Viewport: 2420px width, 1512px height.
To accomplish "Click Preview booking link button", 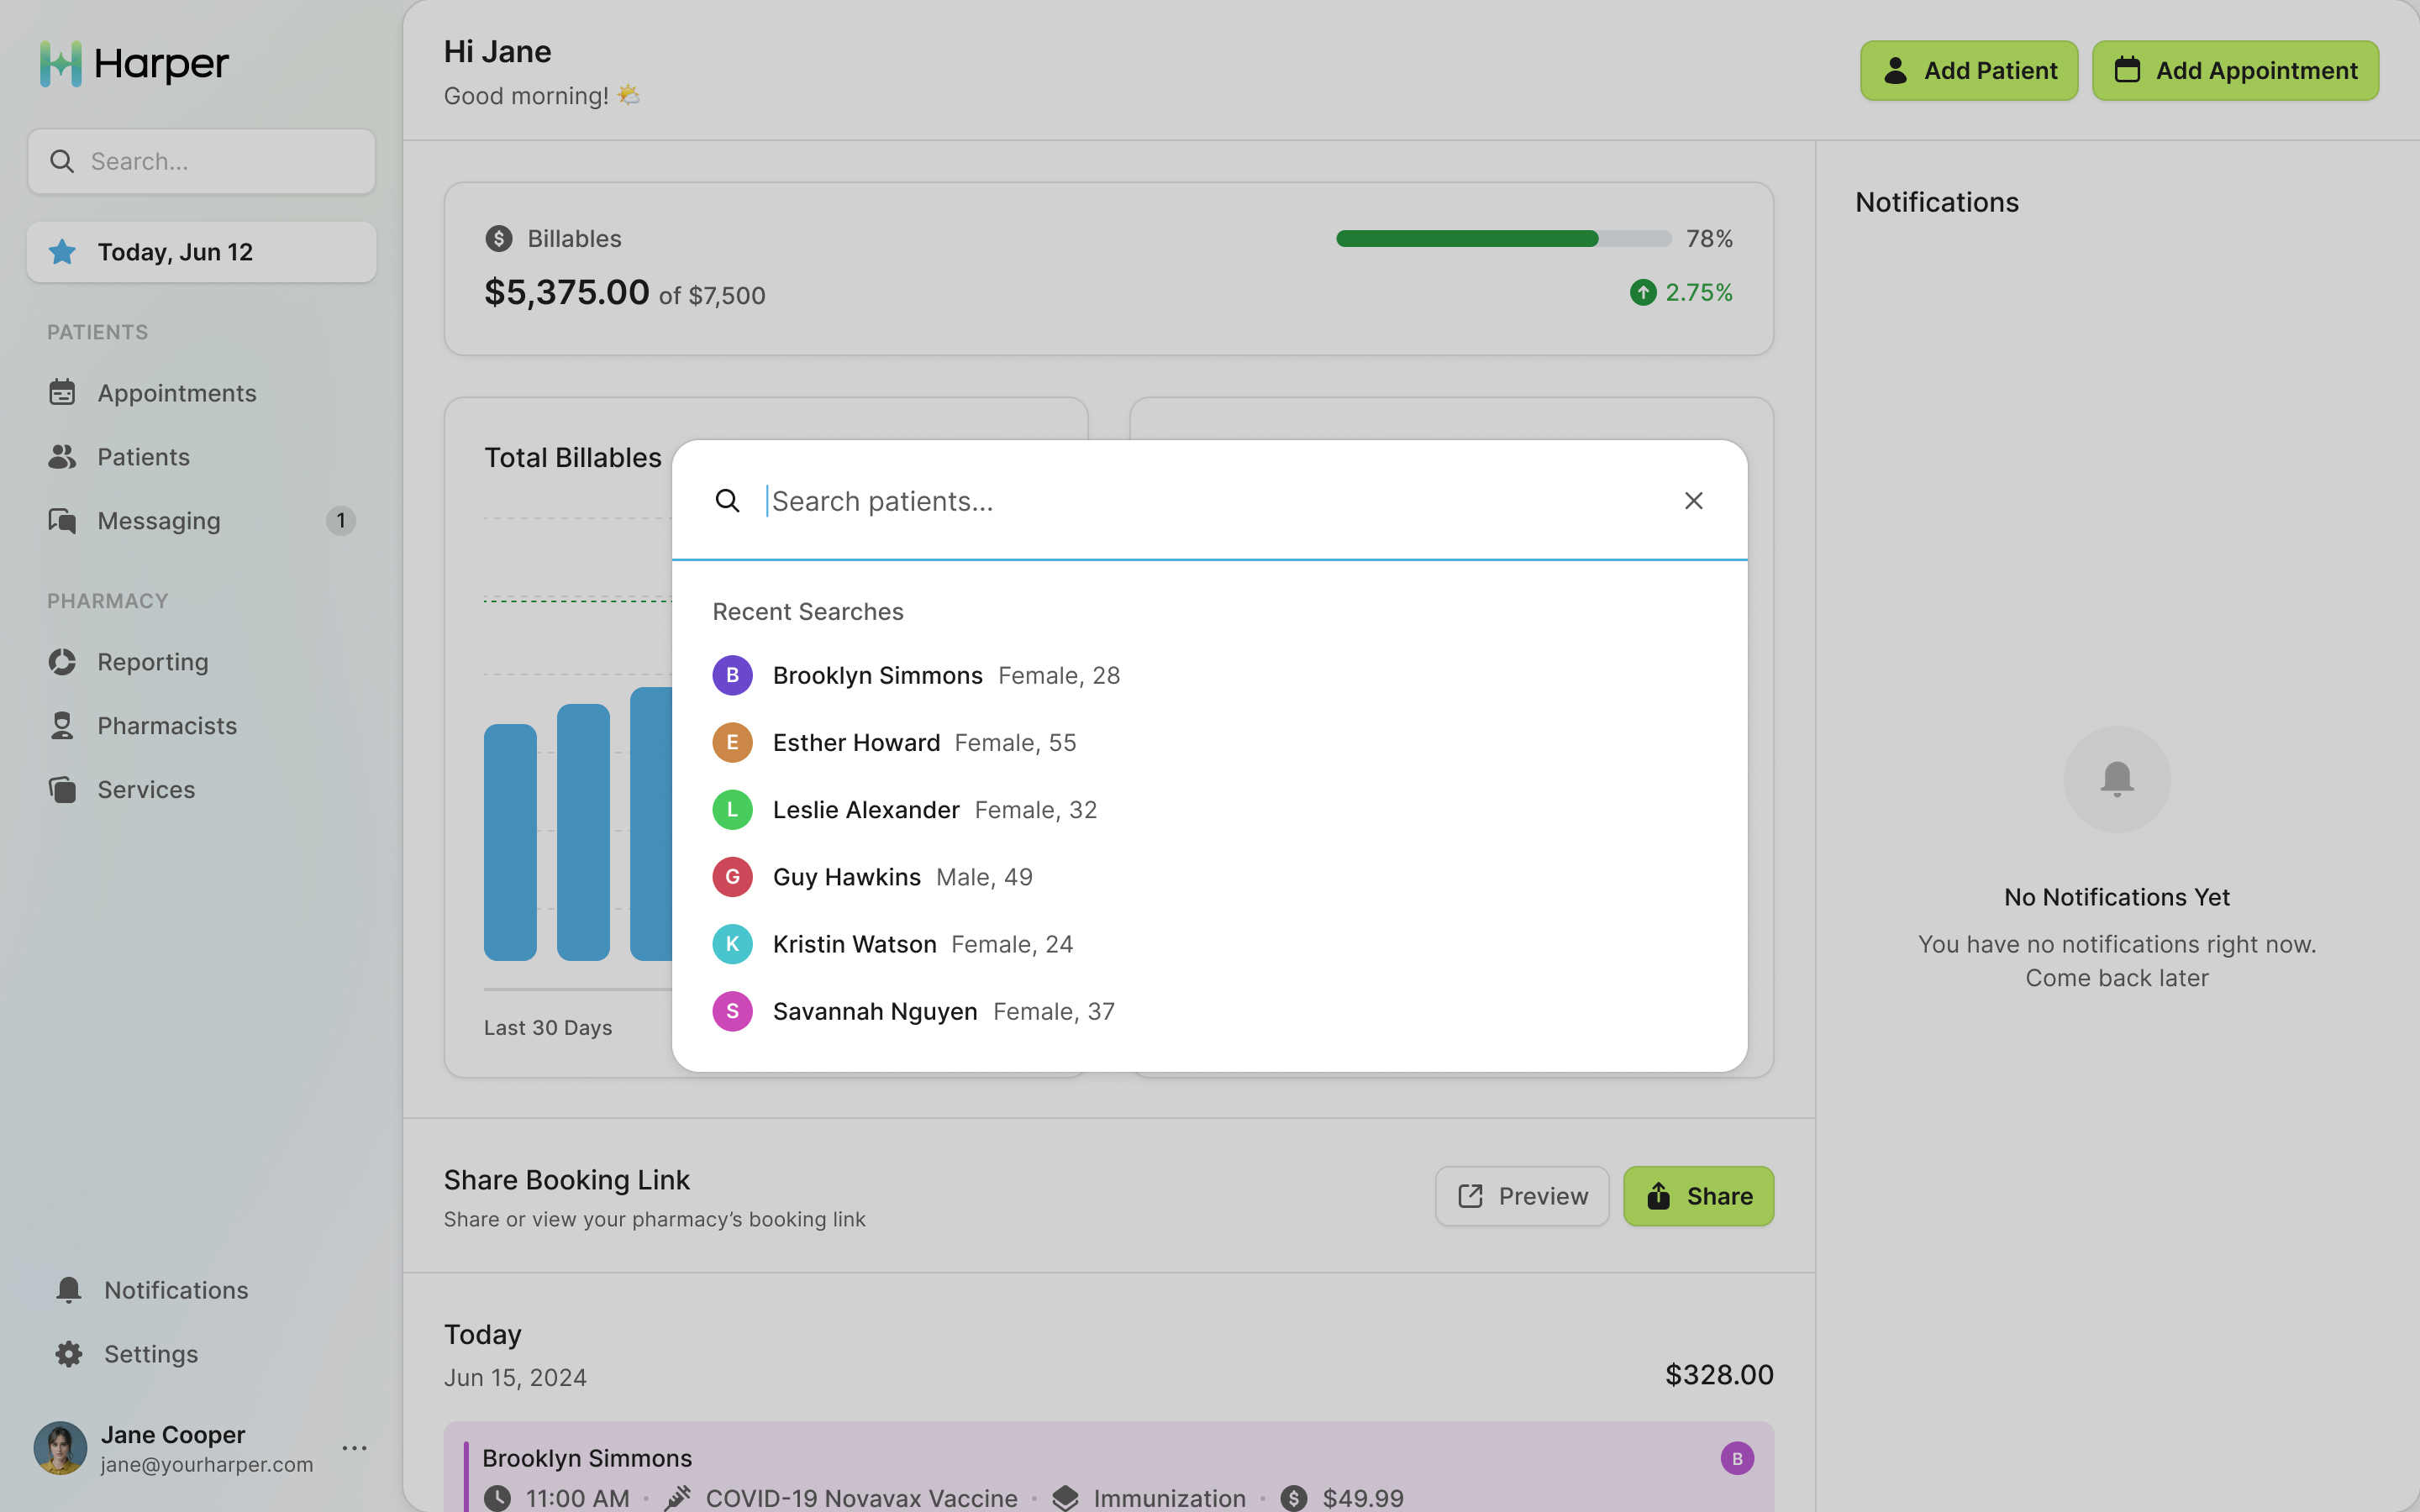I will (1521, 1196).
